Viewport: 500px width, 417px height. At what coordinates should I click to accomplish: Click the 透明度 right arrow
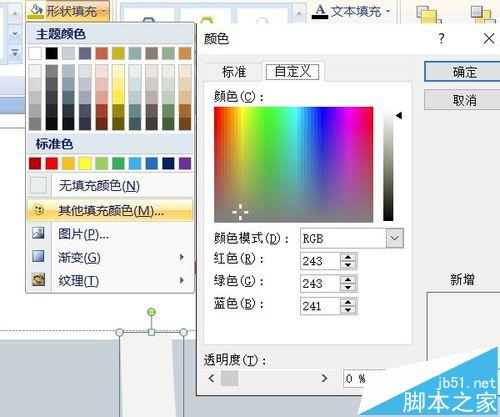(x=324, y=378)
